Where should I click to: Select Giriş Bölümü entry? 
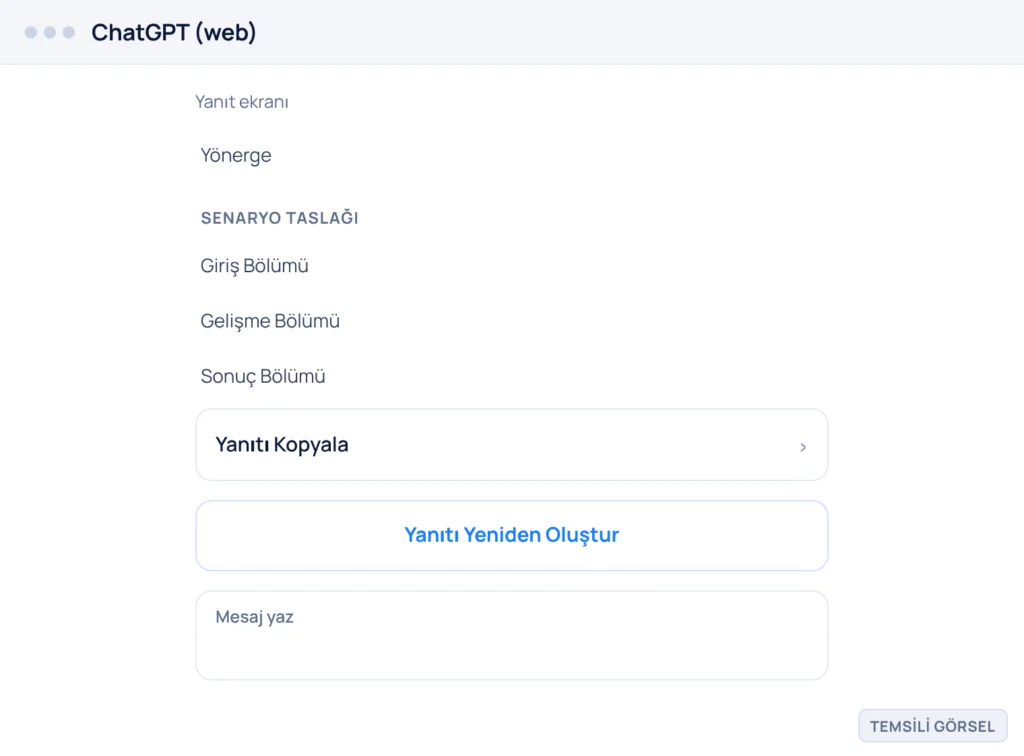coord(254,266)
